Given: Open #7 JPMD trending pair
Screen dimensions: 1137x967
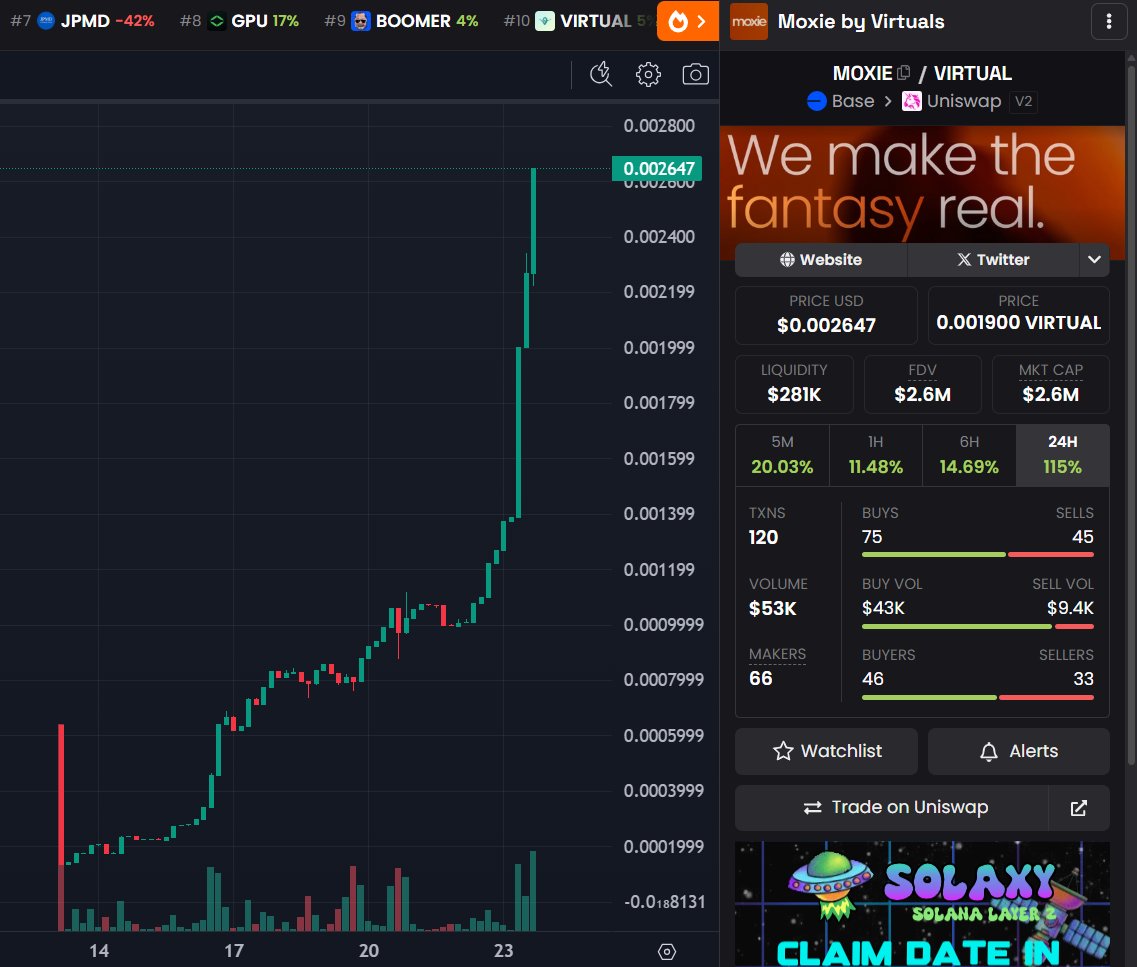Looking at the screenshot, I should tap(82, 21).
